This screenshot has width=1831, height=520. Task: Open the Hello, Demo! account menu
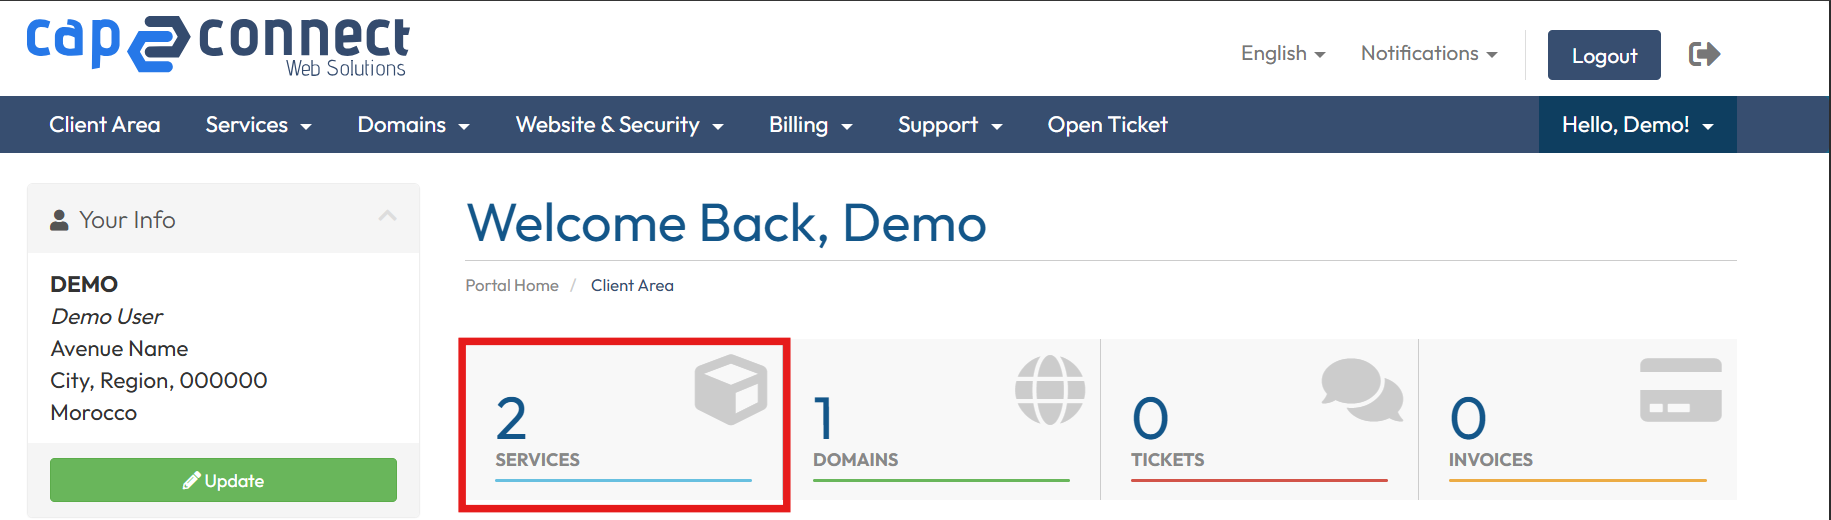click(x=1637, y=125)
